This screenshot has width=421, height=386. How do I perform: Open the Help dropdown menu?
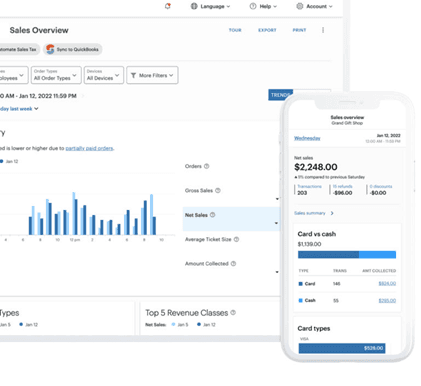263,6
